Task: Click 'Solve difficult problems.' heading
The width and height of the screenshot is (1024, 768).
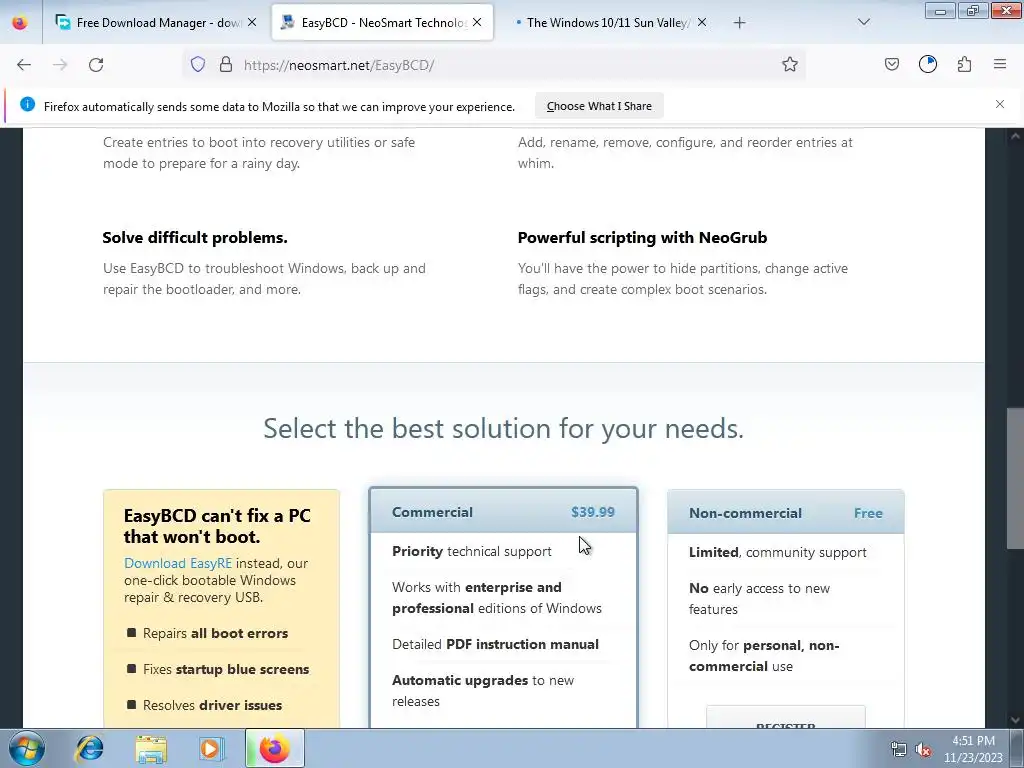Action: pos(195,238)
